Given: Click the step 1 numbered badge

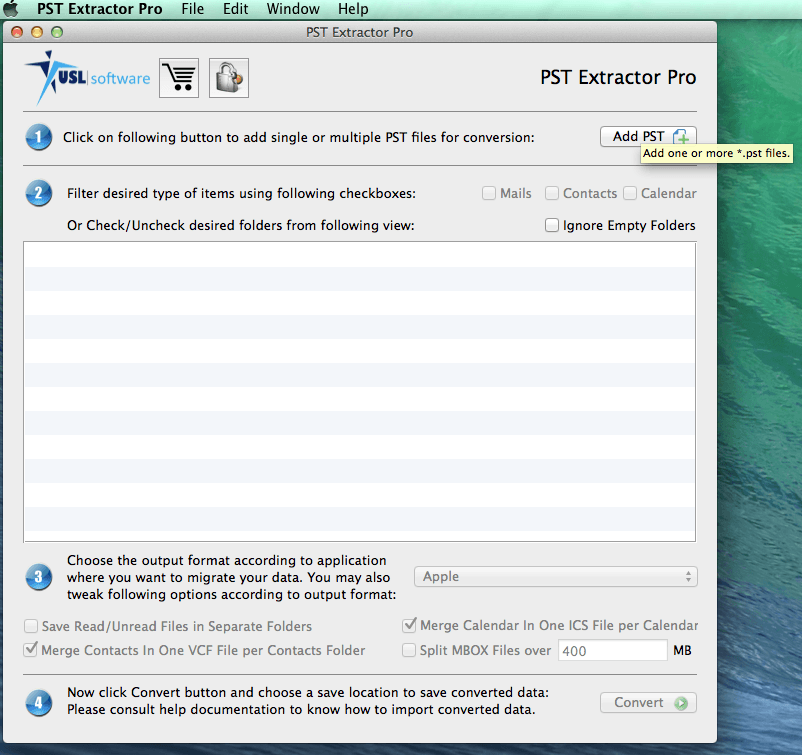Looking at the screenshot, I should tap(38, 137).
